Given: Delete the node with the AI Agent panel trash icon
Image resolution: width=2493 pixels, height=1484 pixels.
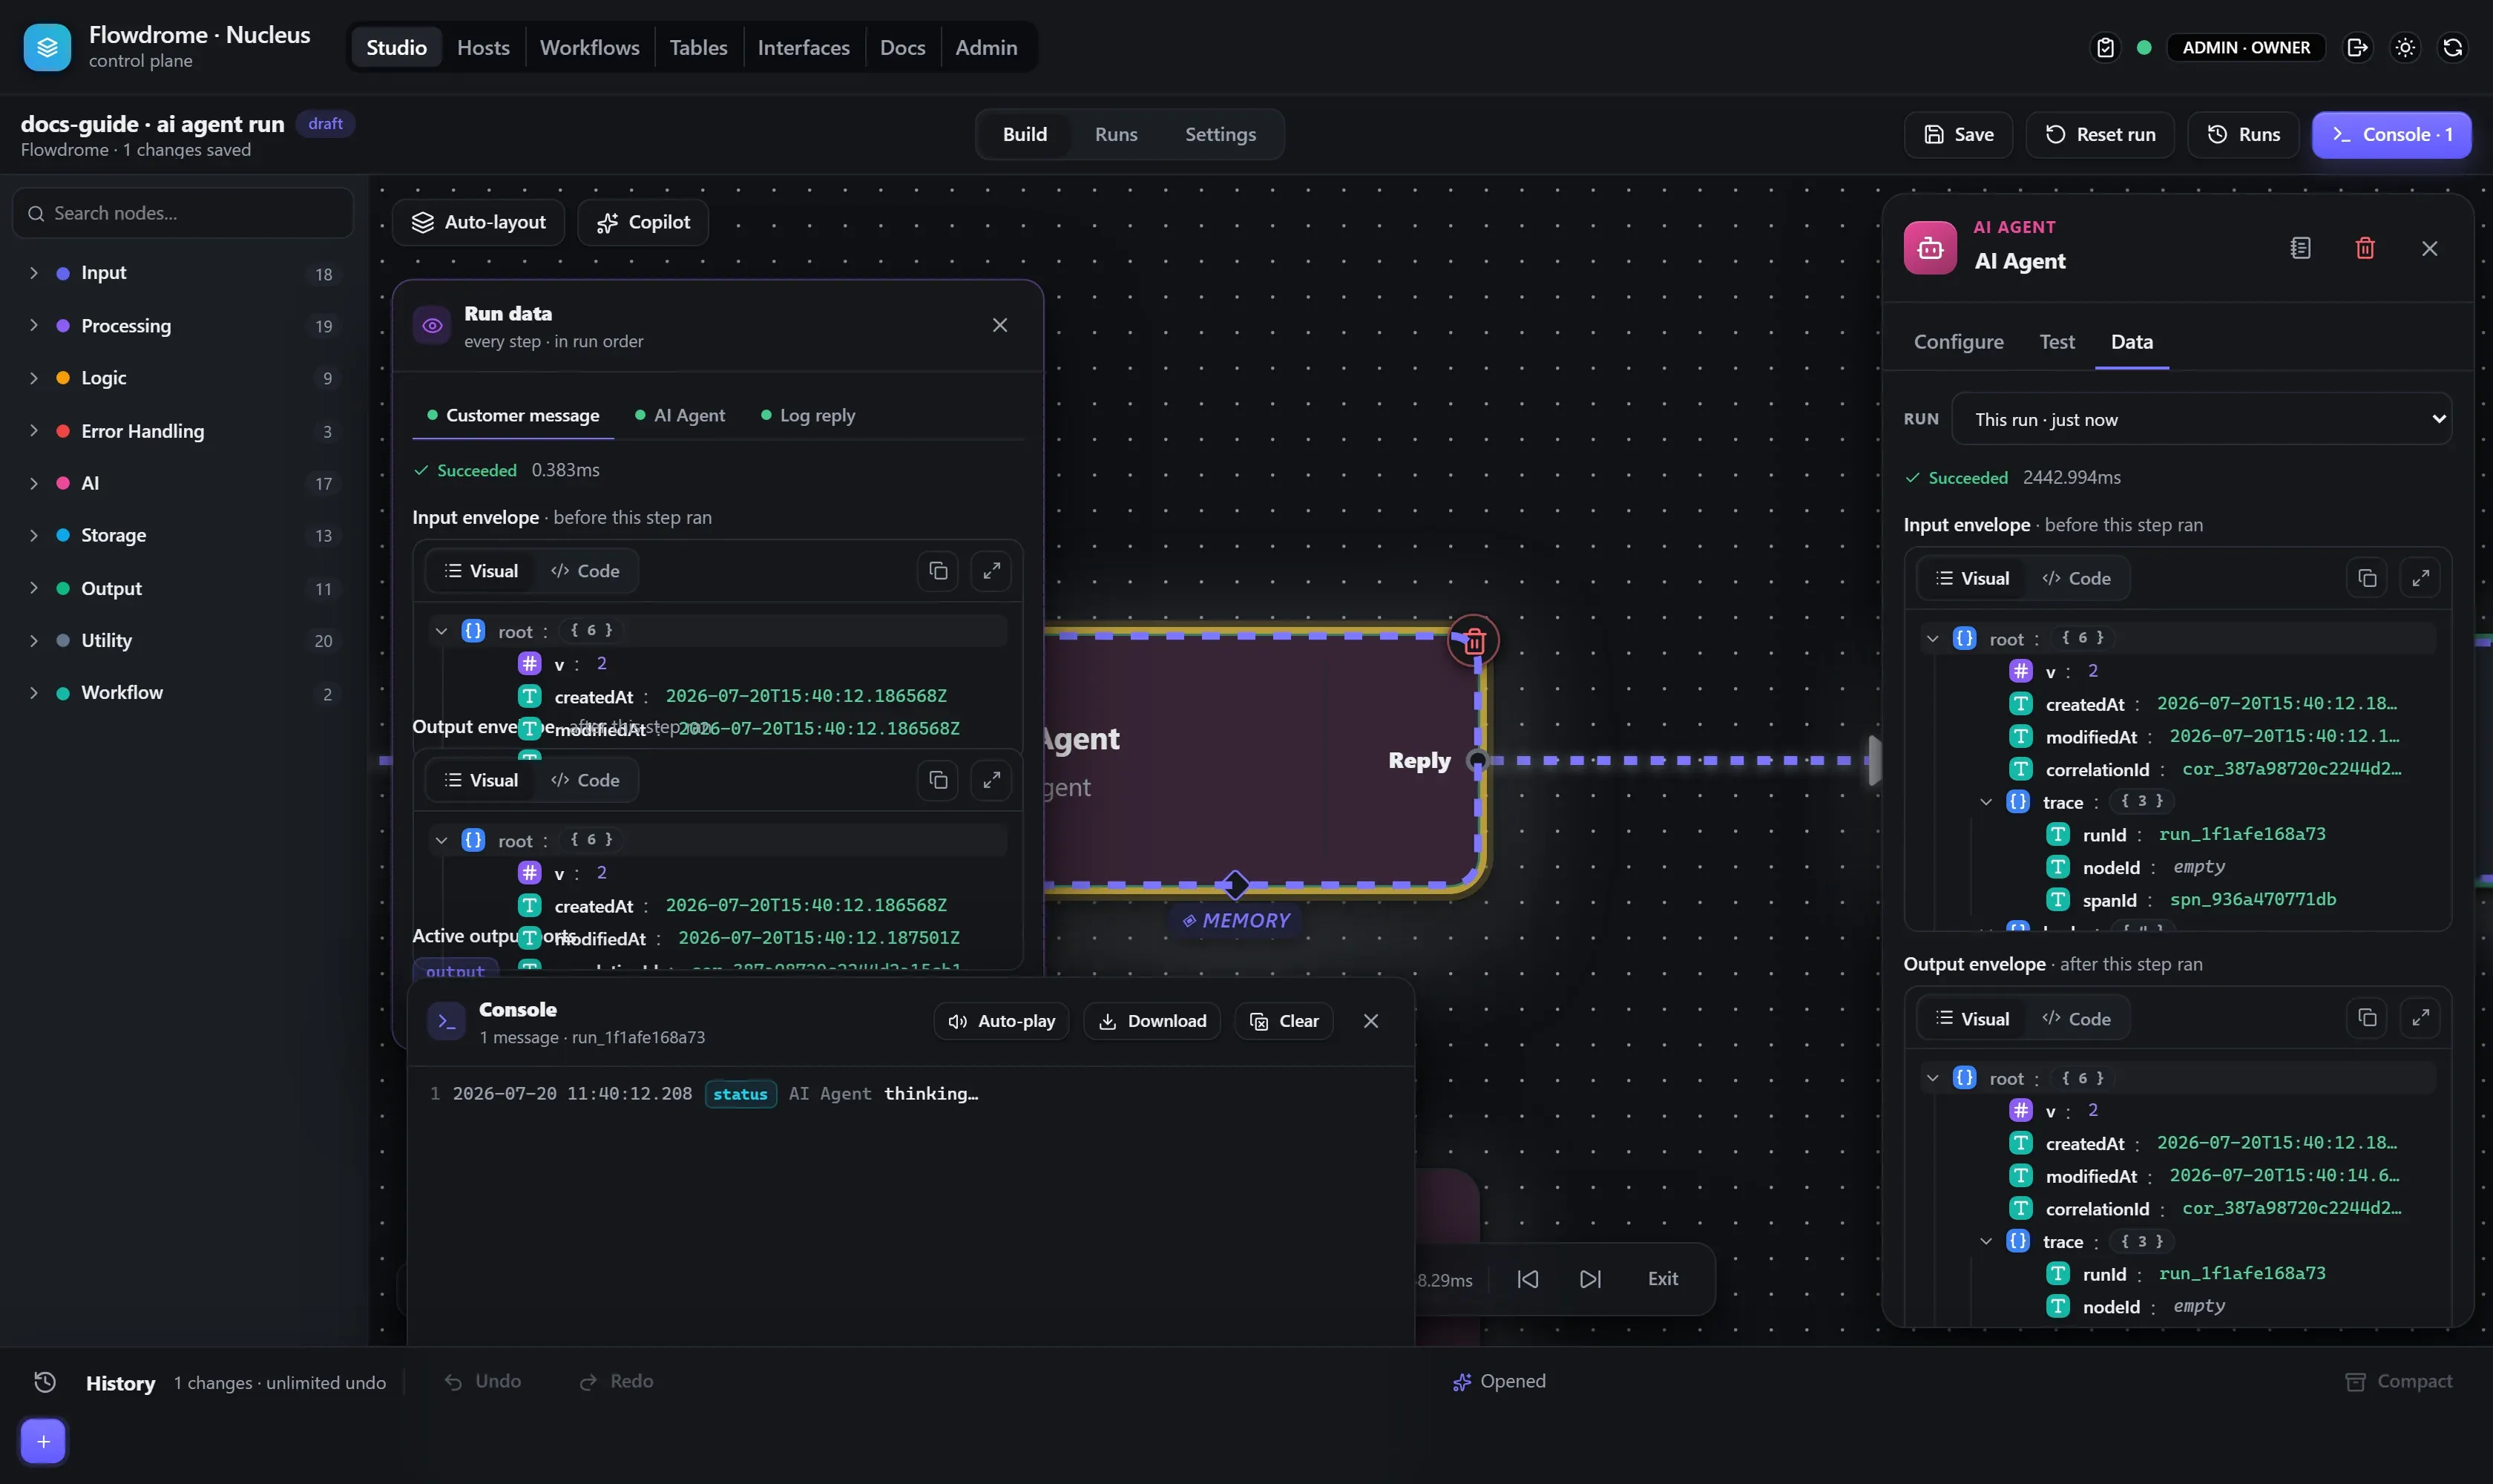Looking at the screenshot, I should [2364, 248].
